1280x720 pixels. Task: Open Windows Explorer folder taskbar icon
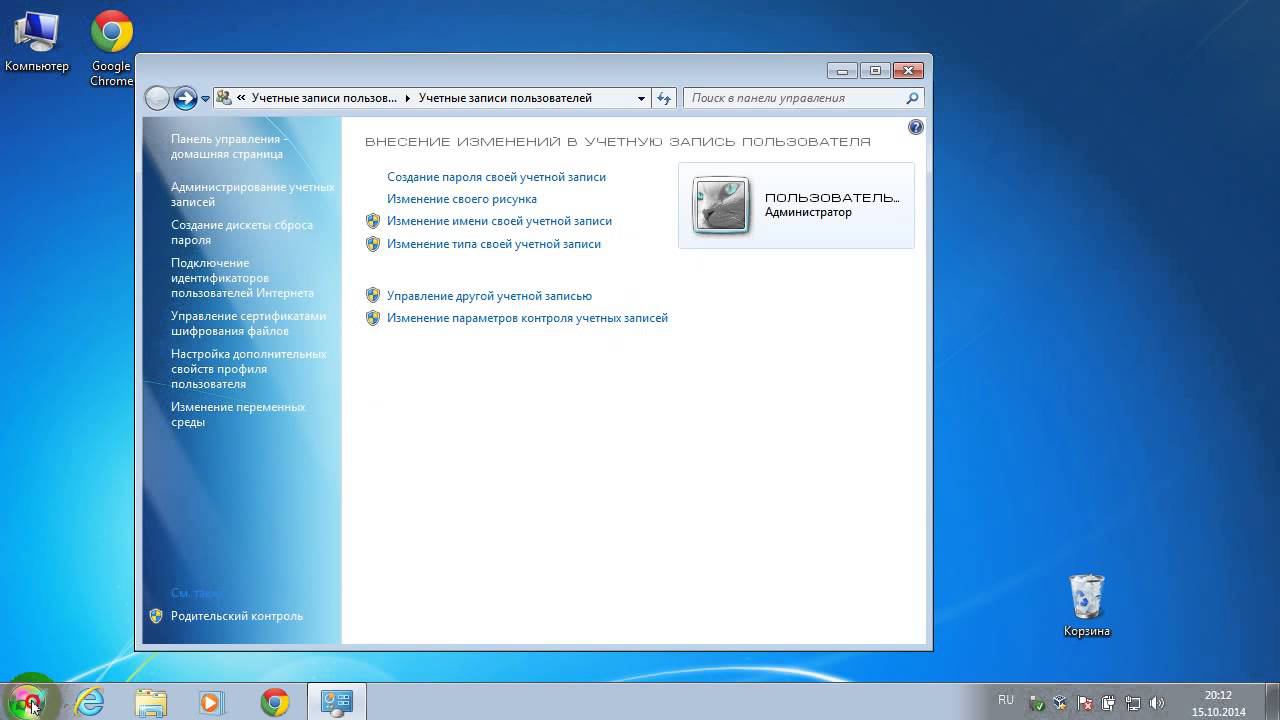click(151, 703)
